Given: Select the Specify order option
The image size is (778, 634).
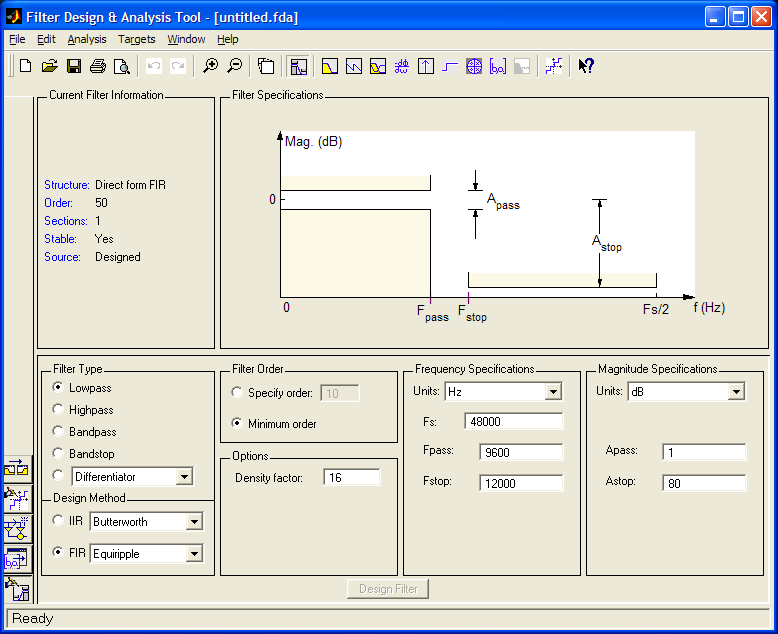Looking at the screenshot, I should (237, 392).
